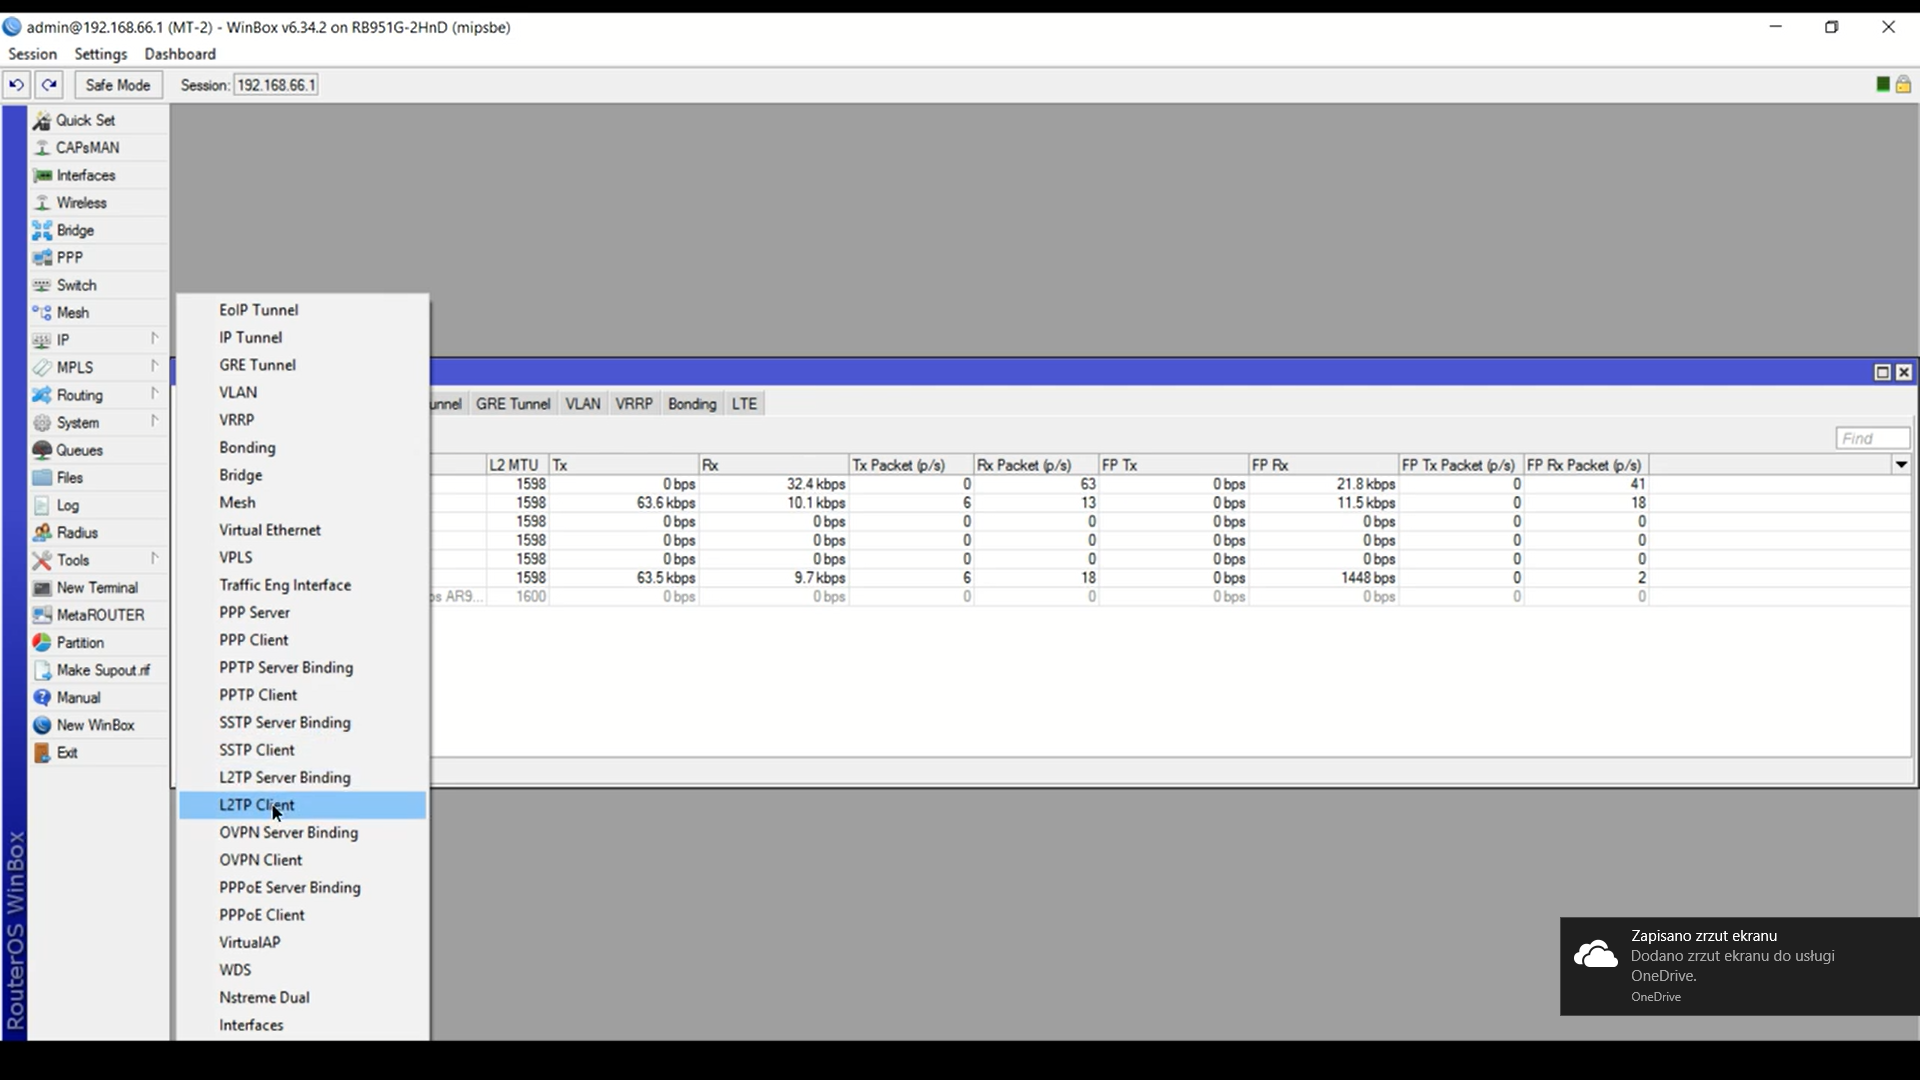Click the Find search field
The width and height of the screenshot is (1920, 1080).
(x=1873, y=438)
